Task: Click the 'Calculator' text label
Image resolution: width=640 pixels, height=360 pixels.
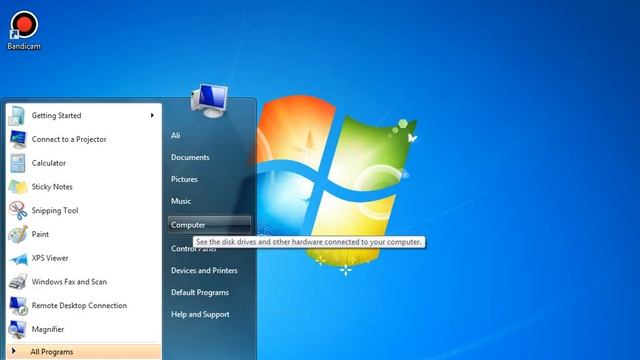Action: pyautogui.click(x=49, y=163)
